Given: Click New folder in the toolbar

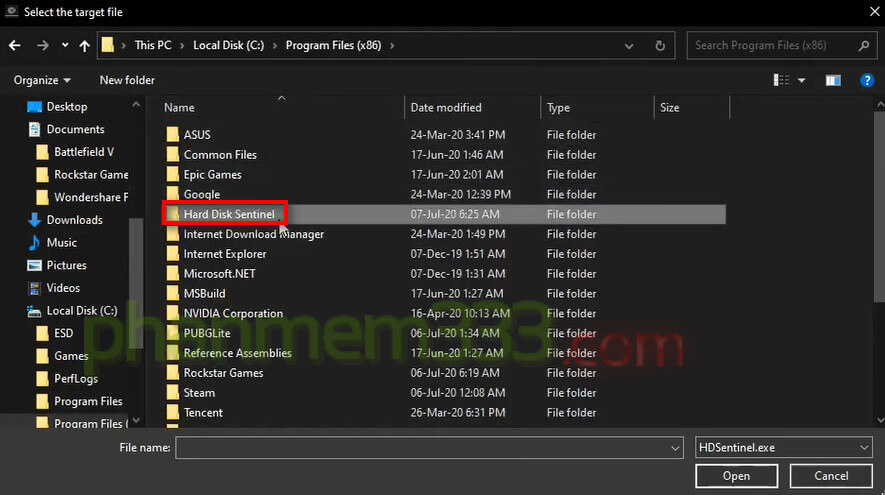Looking at the screenshot, I should pos(127,80).
